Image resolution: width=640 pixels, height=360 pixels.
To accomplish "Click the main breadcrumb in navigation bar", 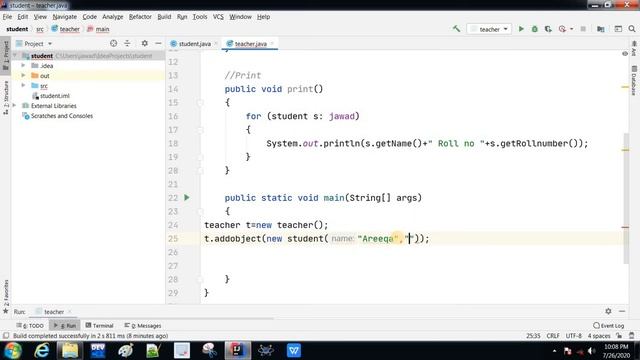I will pyautogui.click(x=98, y=29).
